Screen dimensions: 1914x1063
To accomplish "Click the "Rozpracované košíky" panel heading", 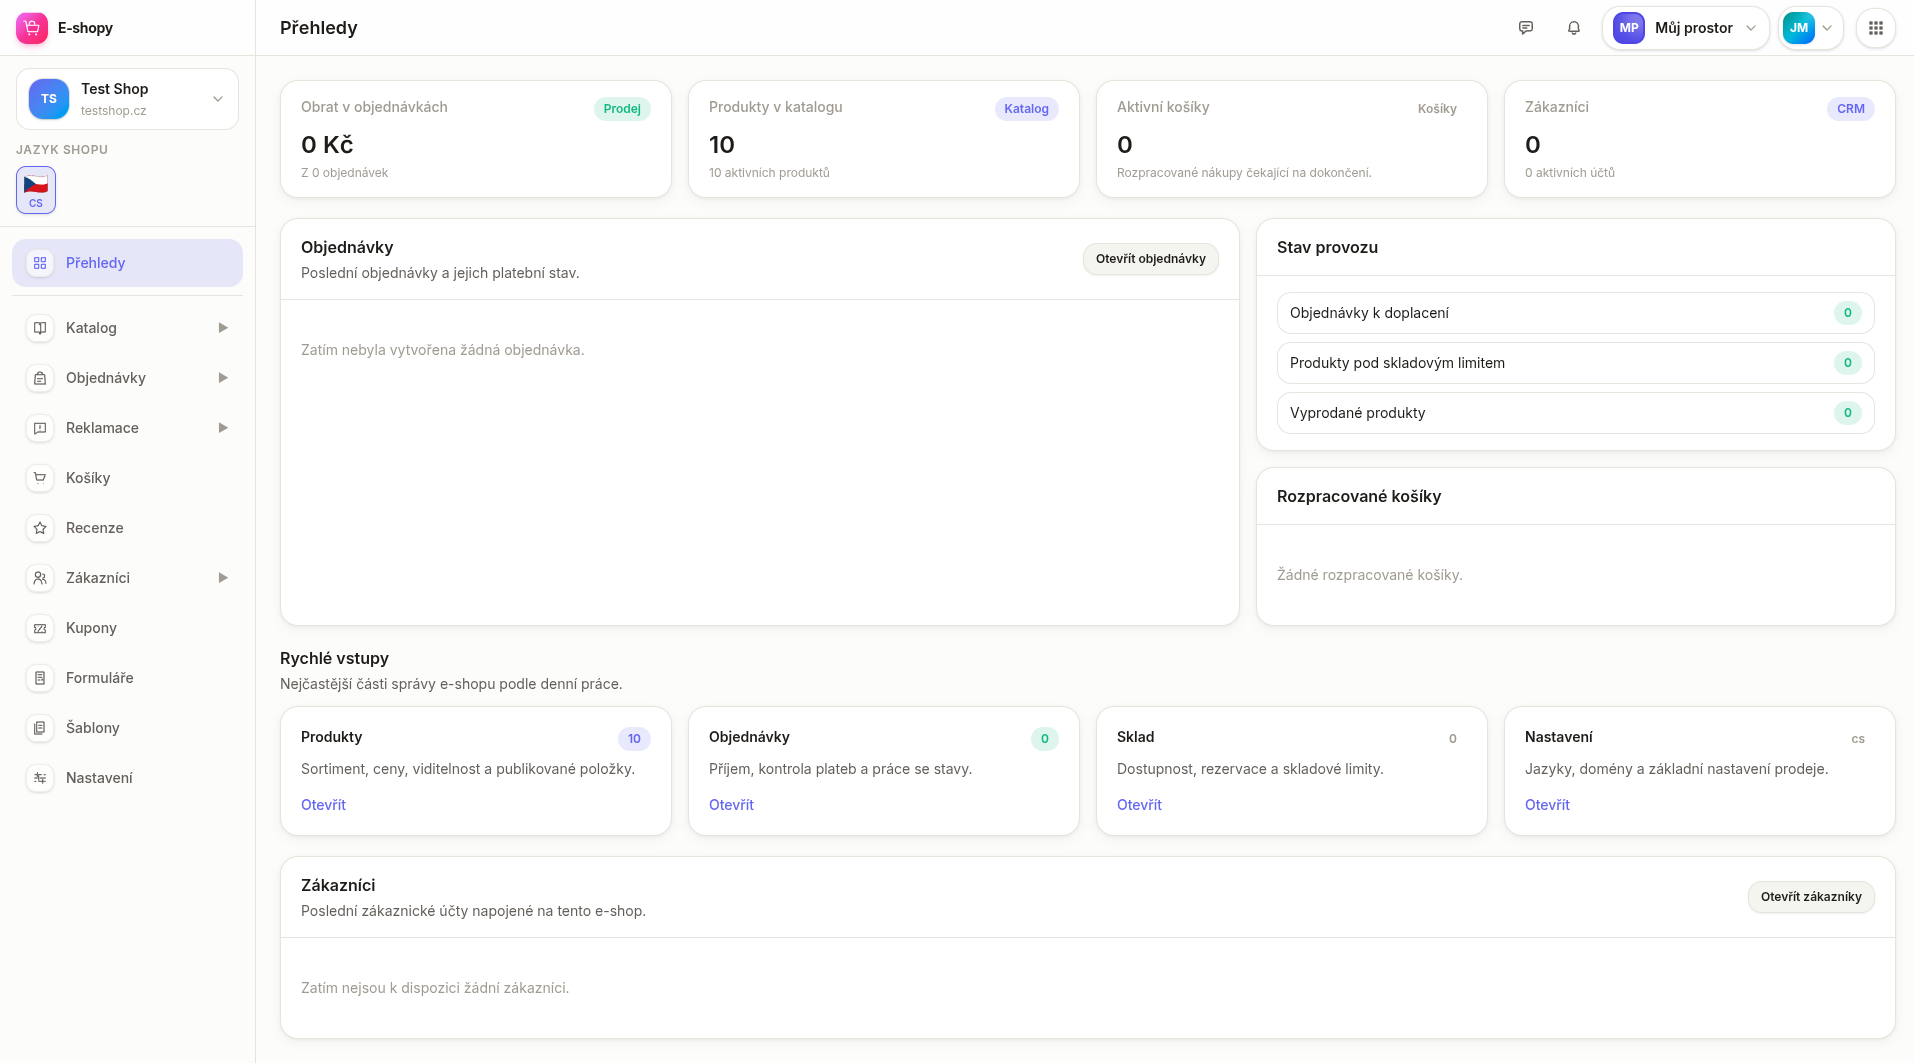I will point(1359,497).
